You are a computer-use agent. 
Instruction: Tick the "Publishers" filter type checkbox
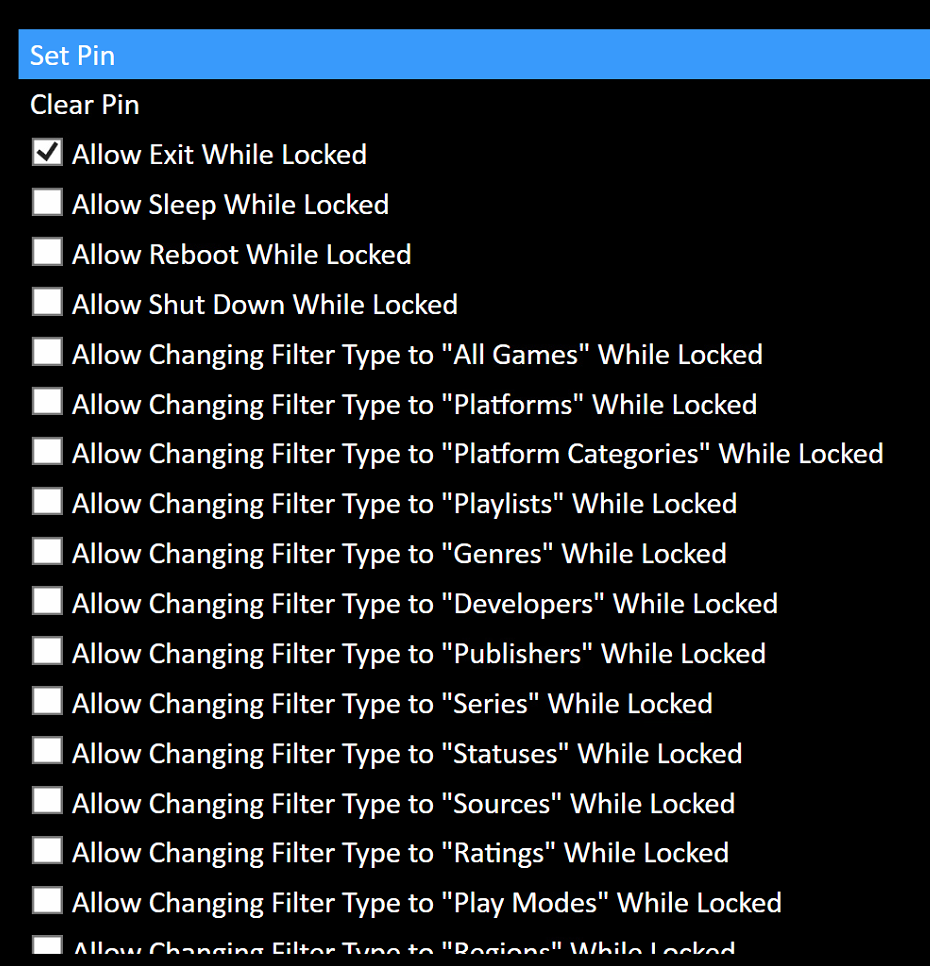(x=47, y=653)
